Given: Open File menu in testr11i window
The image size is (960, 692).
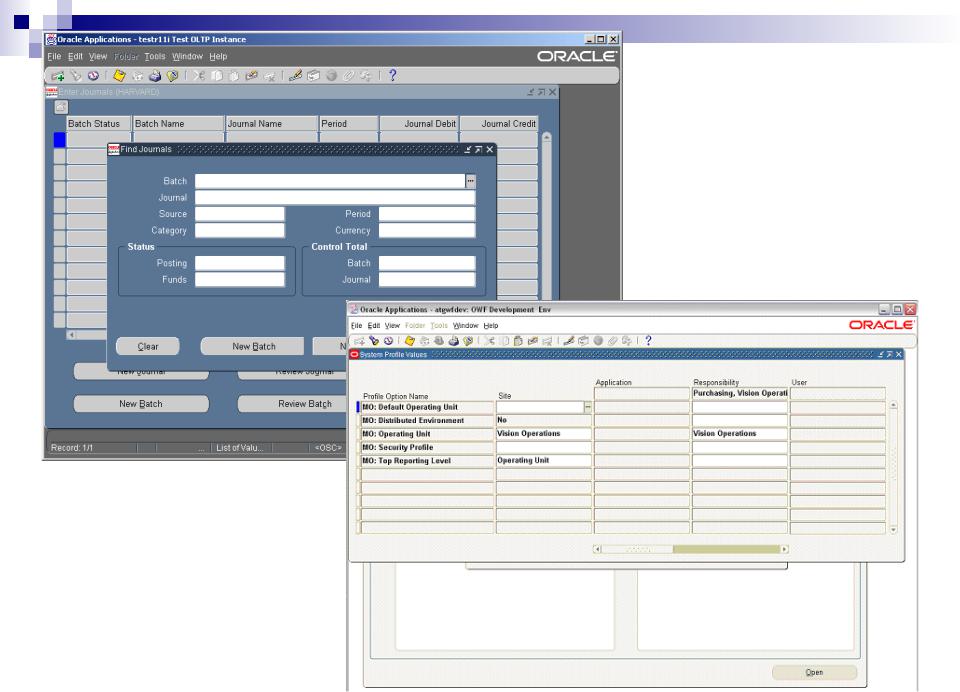Looking at the screenshot, I should 54,56.
